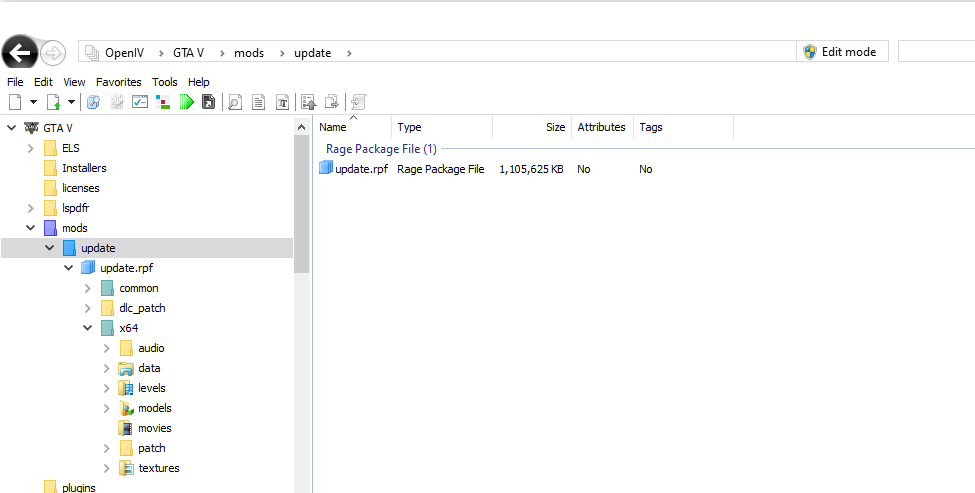
Task: Click the GTA V breadcrumb segment
Action: point(188,53)
